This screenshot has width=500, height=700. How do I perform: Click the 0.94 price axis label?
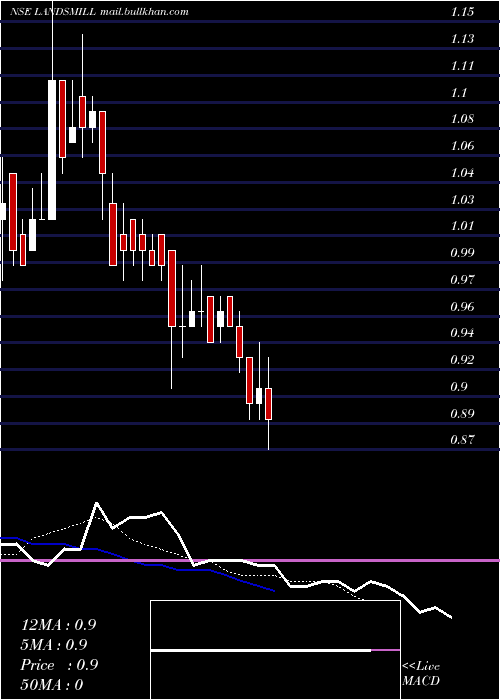coord(462,333)
